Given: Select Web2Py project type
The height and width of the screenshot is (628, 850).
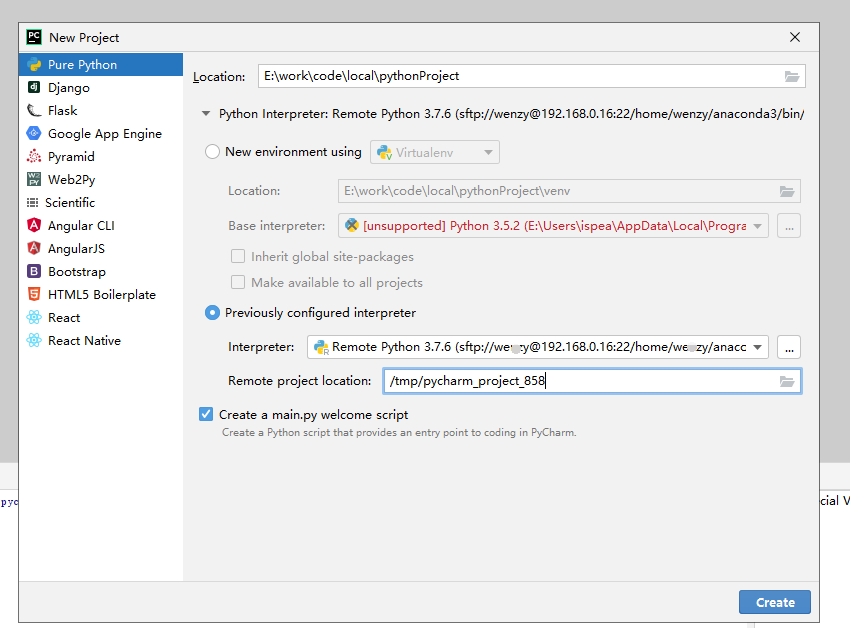Looking at the screenshot, I should [101, 180].
